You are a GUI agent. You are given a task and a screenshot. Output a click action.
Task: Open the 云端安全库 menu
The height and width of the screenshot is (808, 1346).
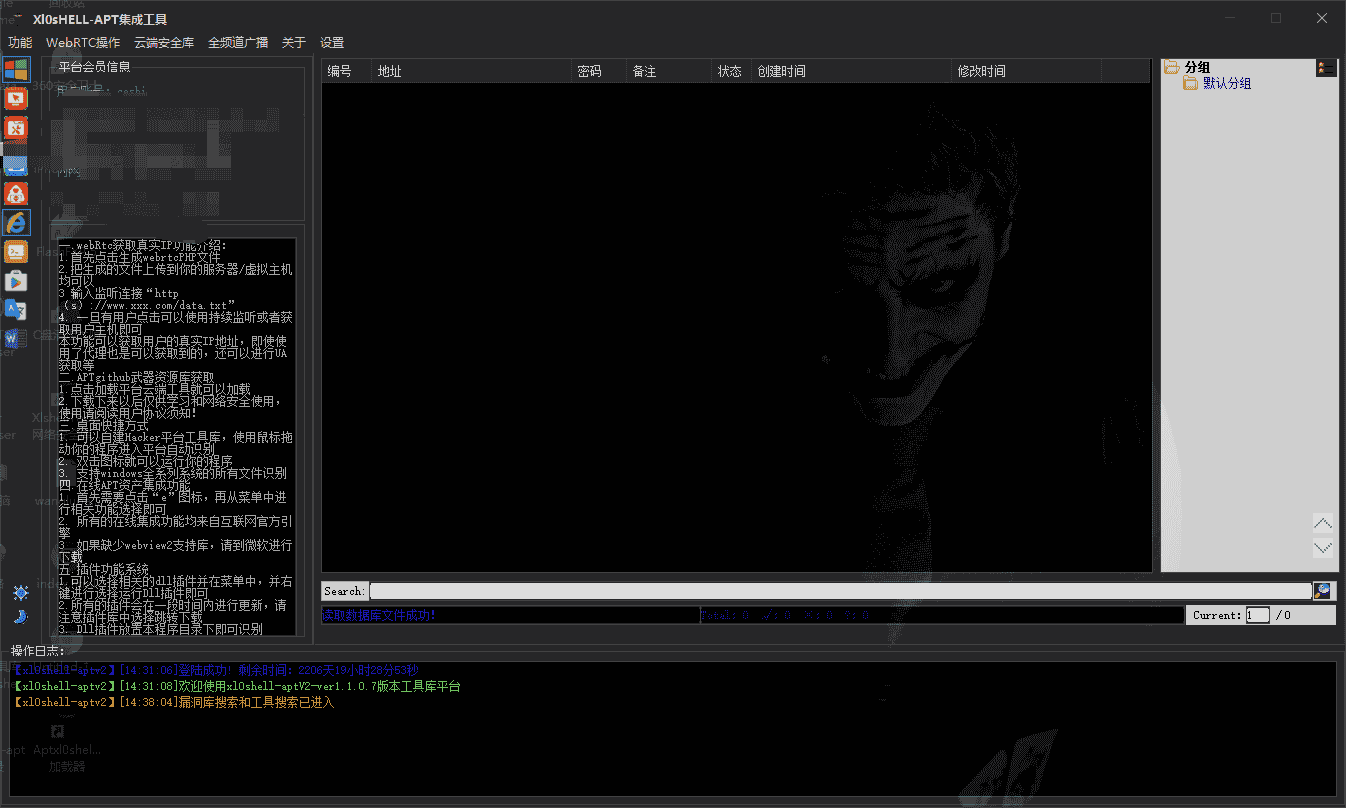pyautogui.click(x=164, y=43)
